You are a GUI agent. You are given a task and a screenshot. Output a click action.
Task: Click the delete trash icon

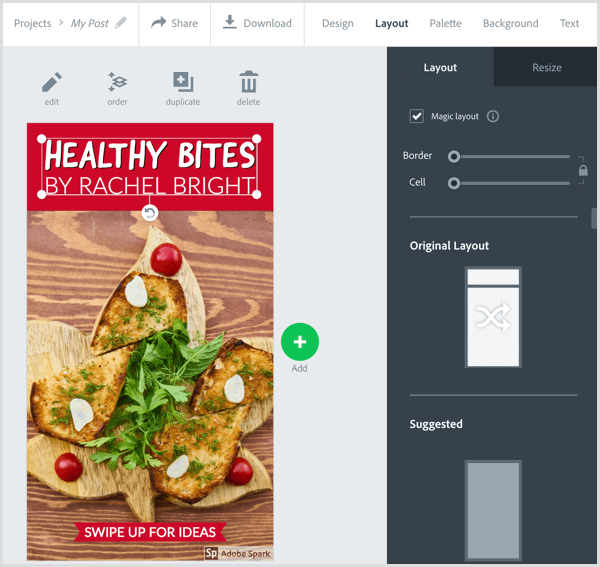248,82
